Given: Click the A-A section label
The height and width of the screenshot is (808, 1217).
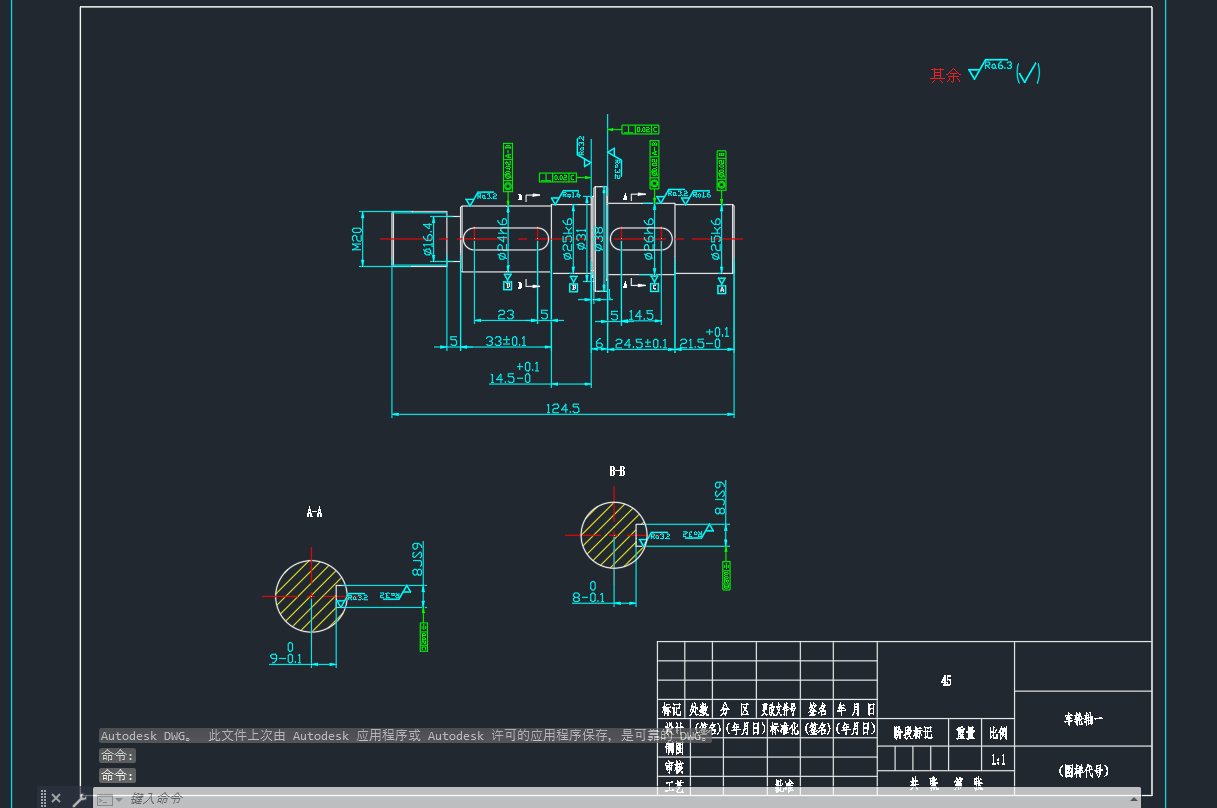Looking at the screenshot, I should tap(314, 512).
